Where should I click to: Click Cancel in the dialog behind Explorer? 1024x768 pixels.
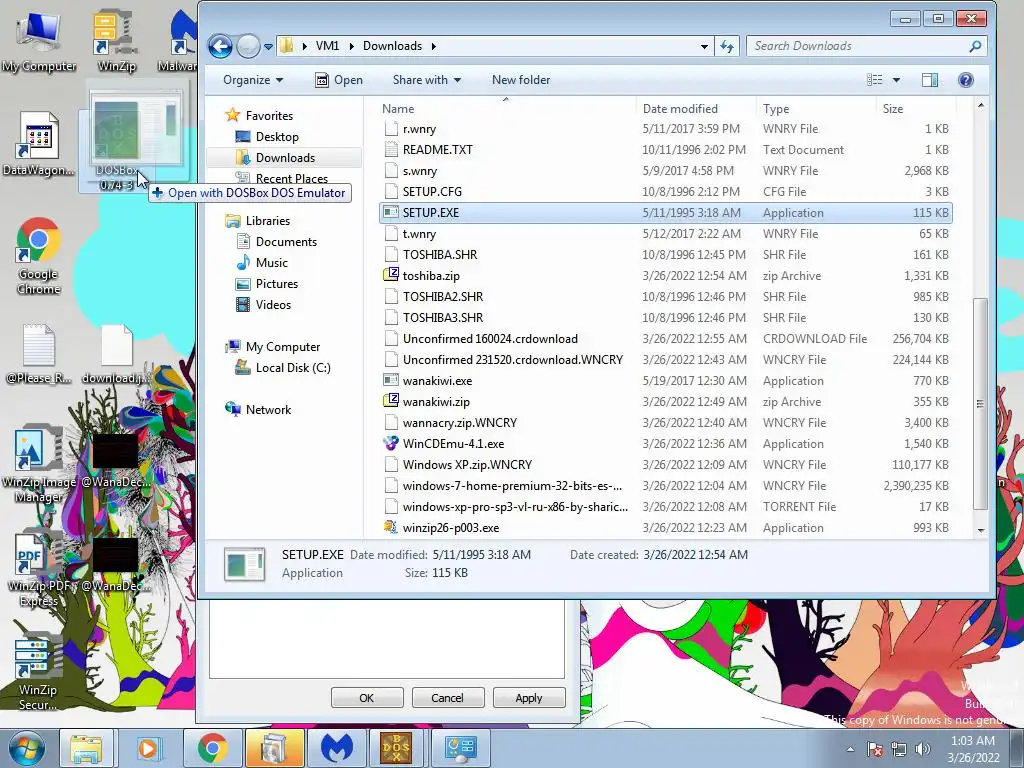point(447,697)
